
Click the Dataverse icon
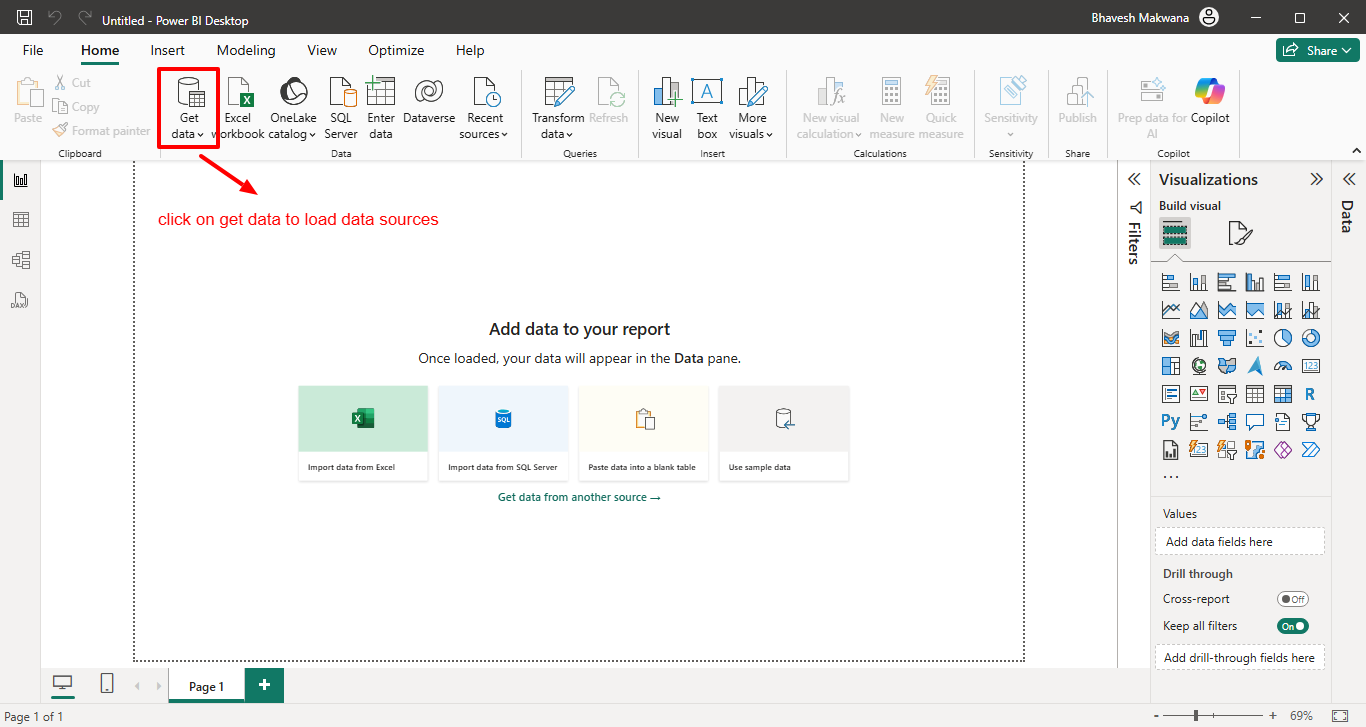point(429,92)
